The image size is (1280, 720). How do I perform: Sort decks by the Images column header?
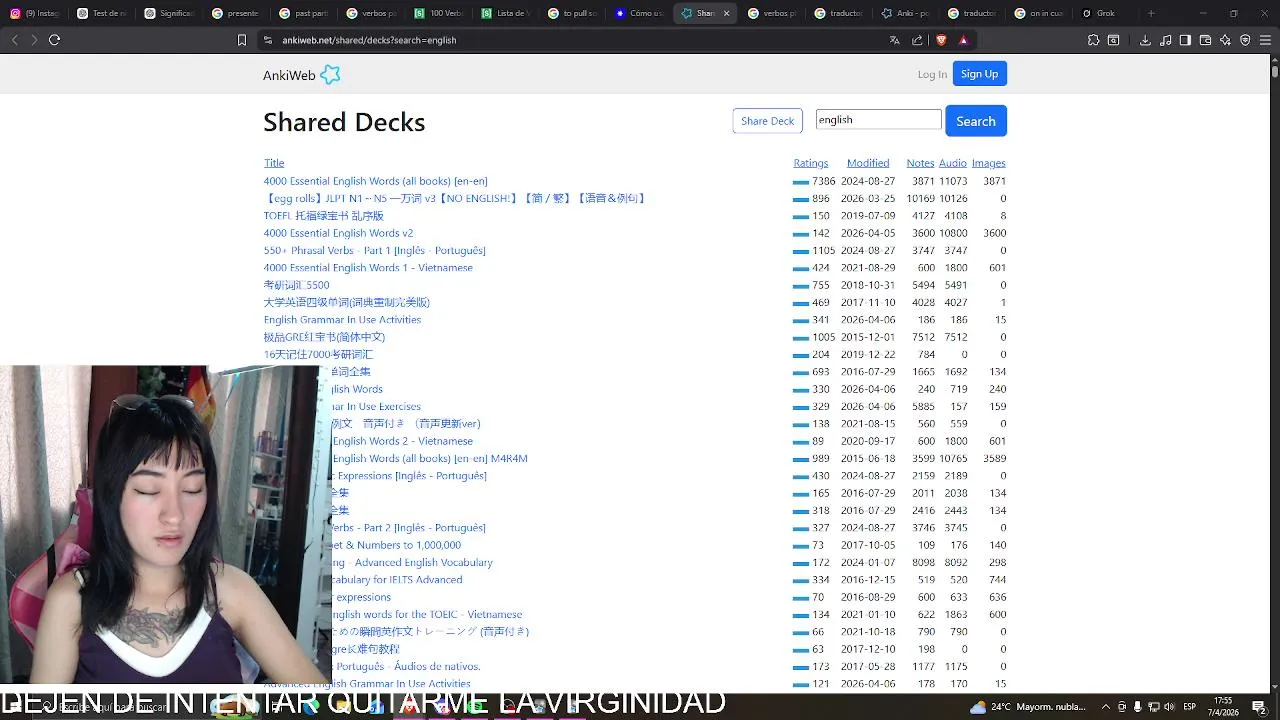tap(989, 163)
